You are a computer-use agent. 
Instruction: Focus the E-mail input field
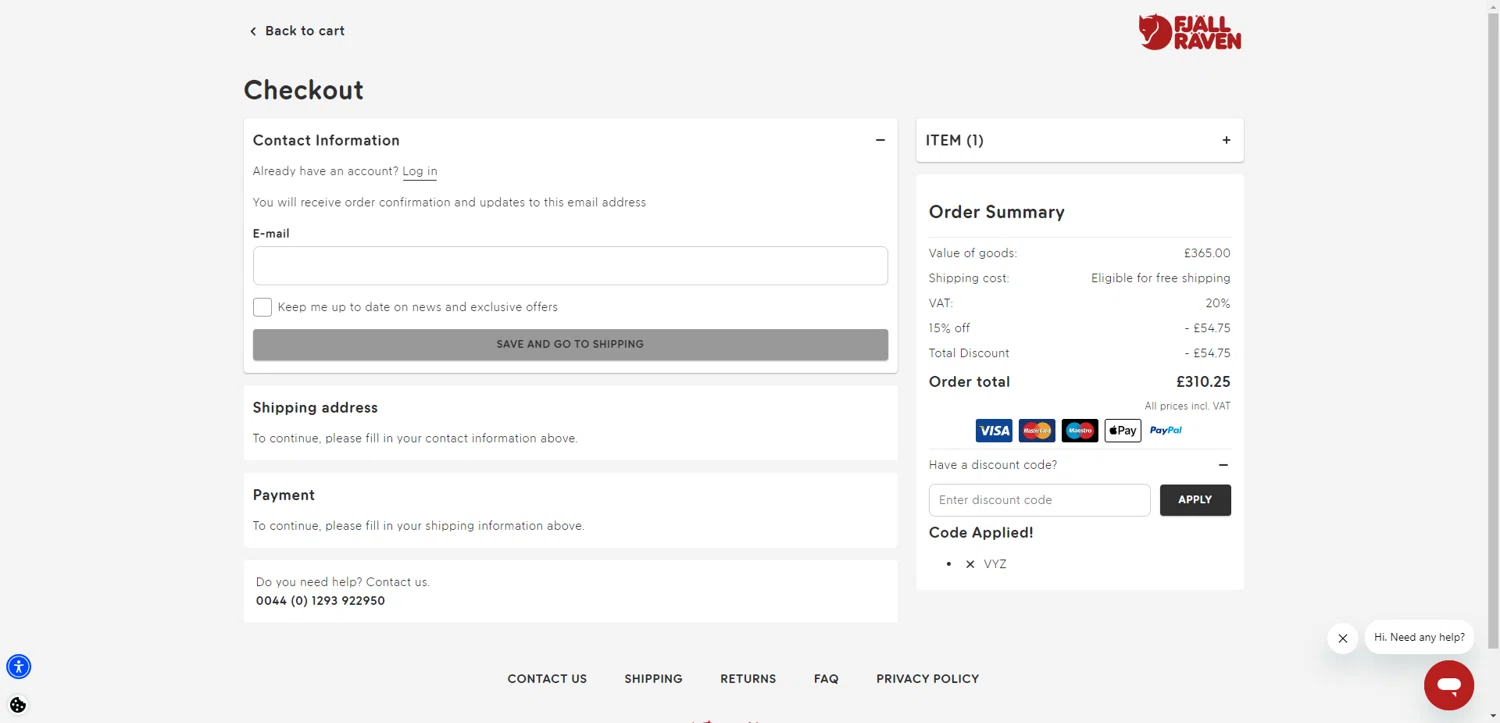570,266
